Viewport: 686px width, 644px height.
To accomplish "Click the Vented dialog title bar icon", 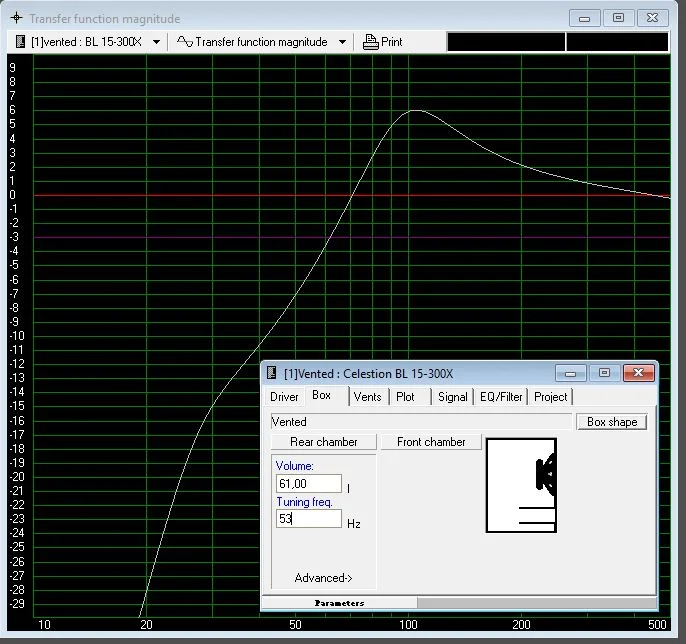I will [272, 373].
